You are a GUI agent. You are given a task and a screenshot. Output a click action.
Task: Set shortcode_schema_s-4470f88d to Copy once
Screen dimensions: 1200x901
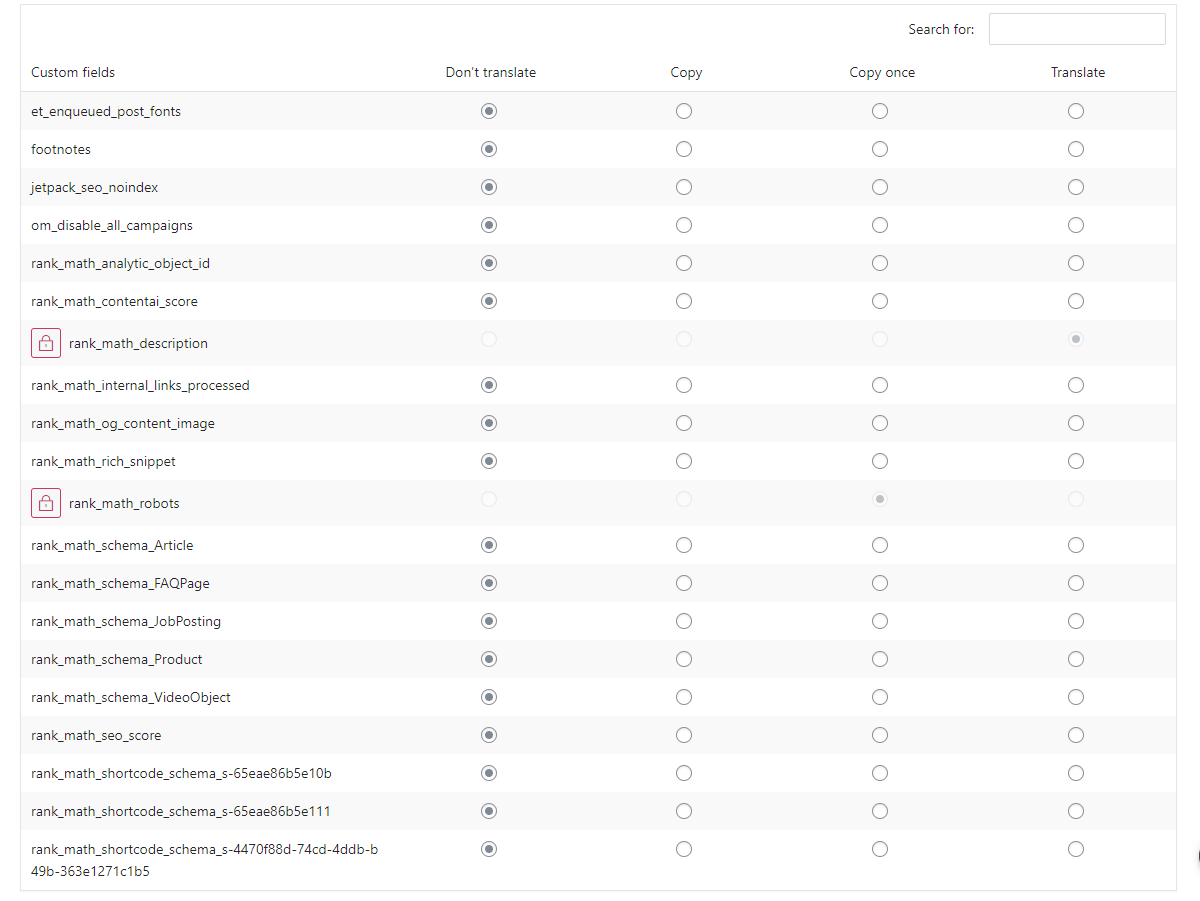pyautogui.click(x=880, y=849)
